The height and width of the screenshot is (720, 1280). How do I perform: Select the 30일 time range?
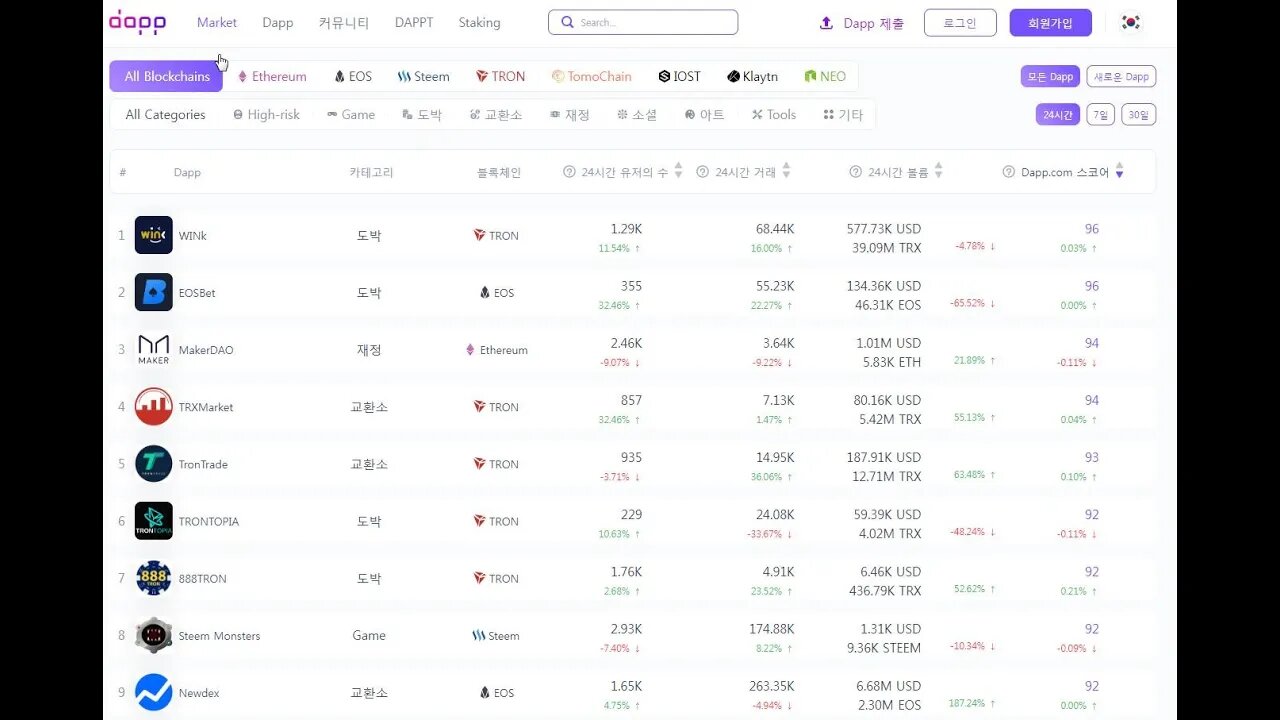(1138, 115)
